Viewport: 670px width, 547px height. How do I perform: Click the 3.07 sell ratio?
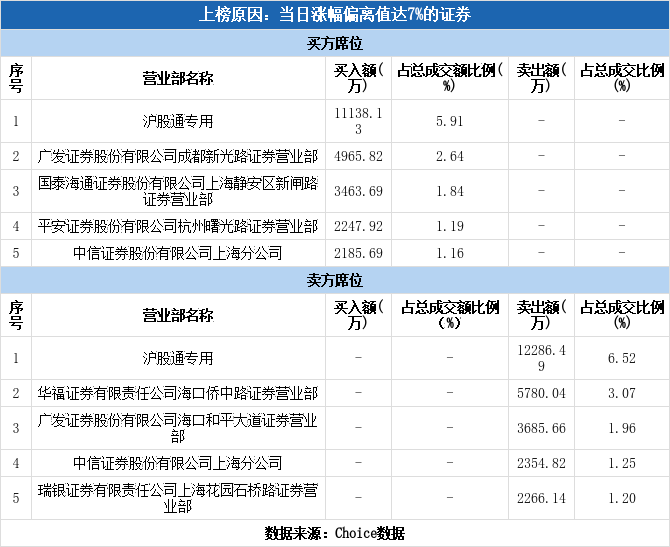click(622, 393)
